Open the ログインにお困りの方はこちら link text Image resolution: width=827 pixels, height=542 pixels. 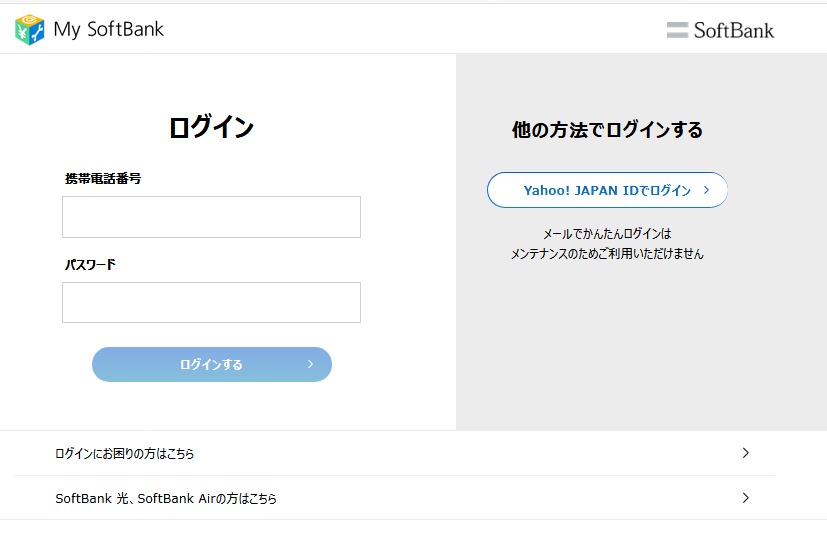125,454
